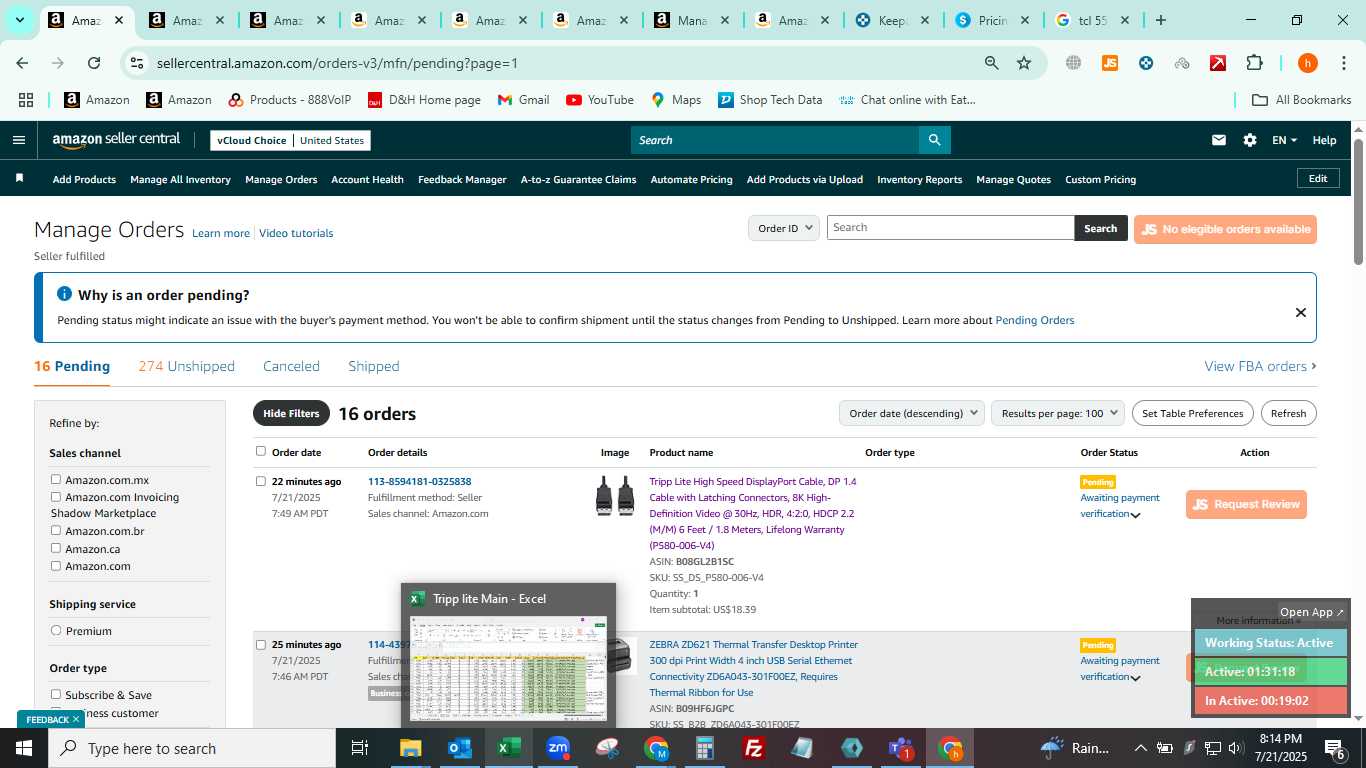Check the Amazon.com sales channel
The height and width of the screenshot is (768, 1366).
click(56, 565)
